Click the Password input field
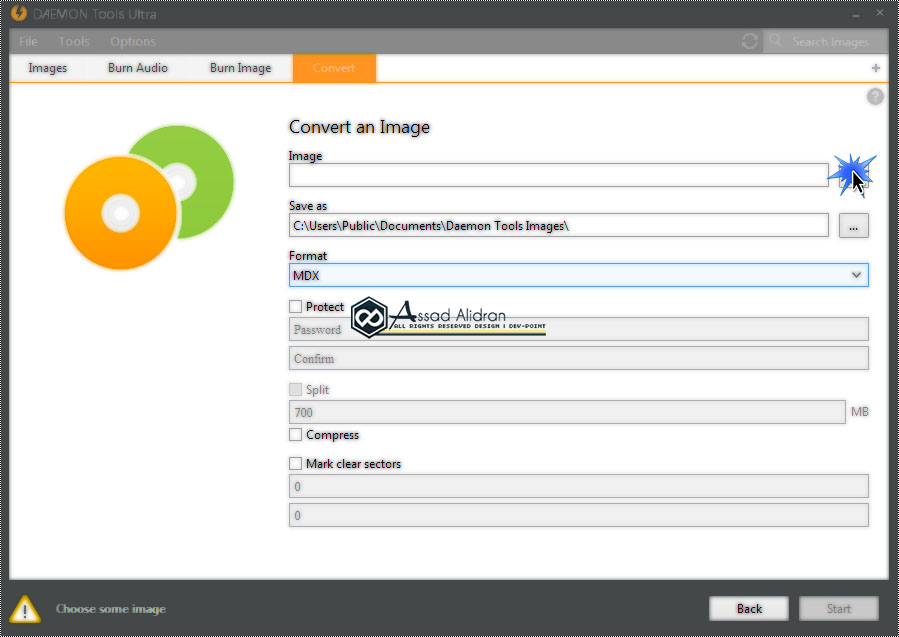 click(579, 329)
